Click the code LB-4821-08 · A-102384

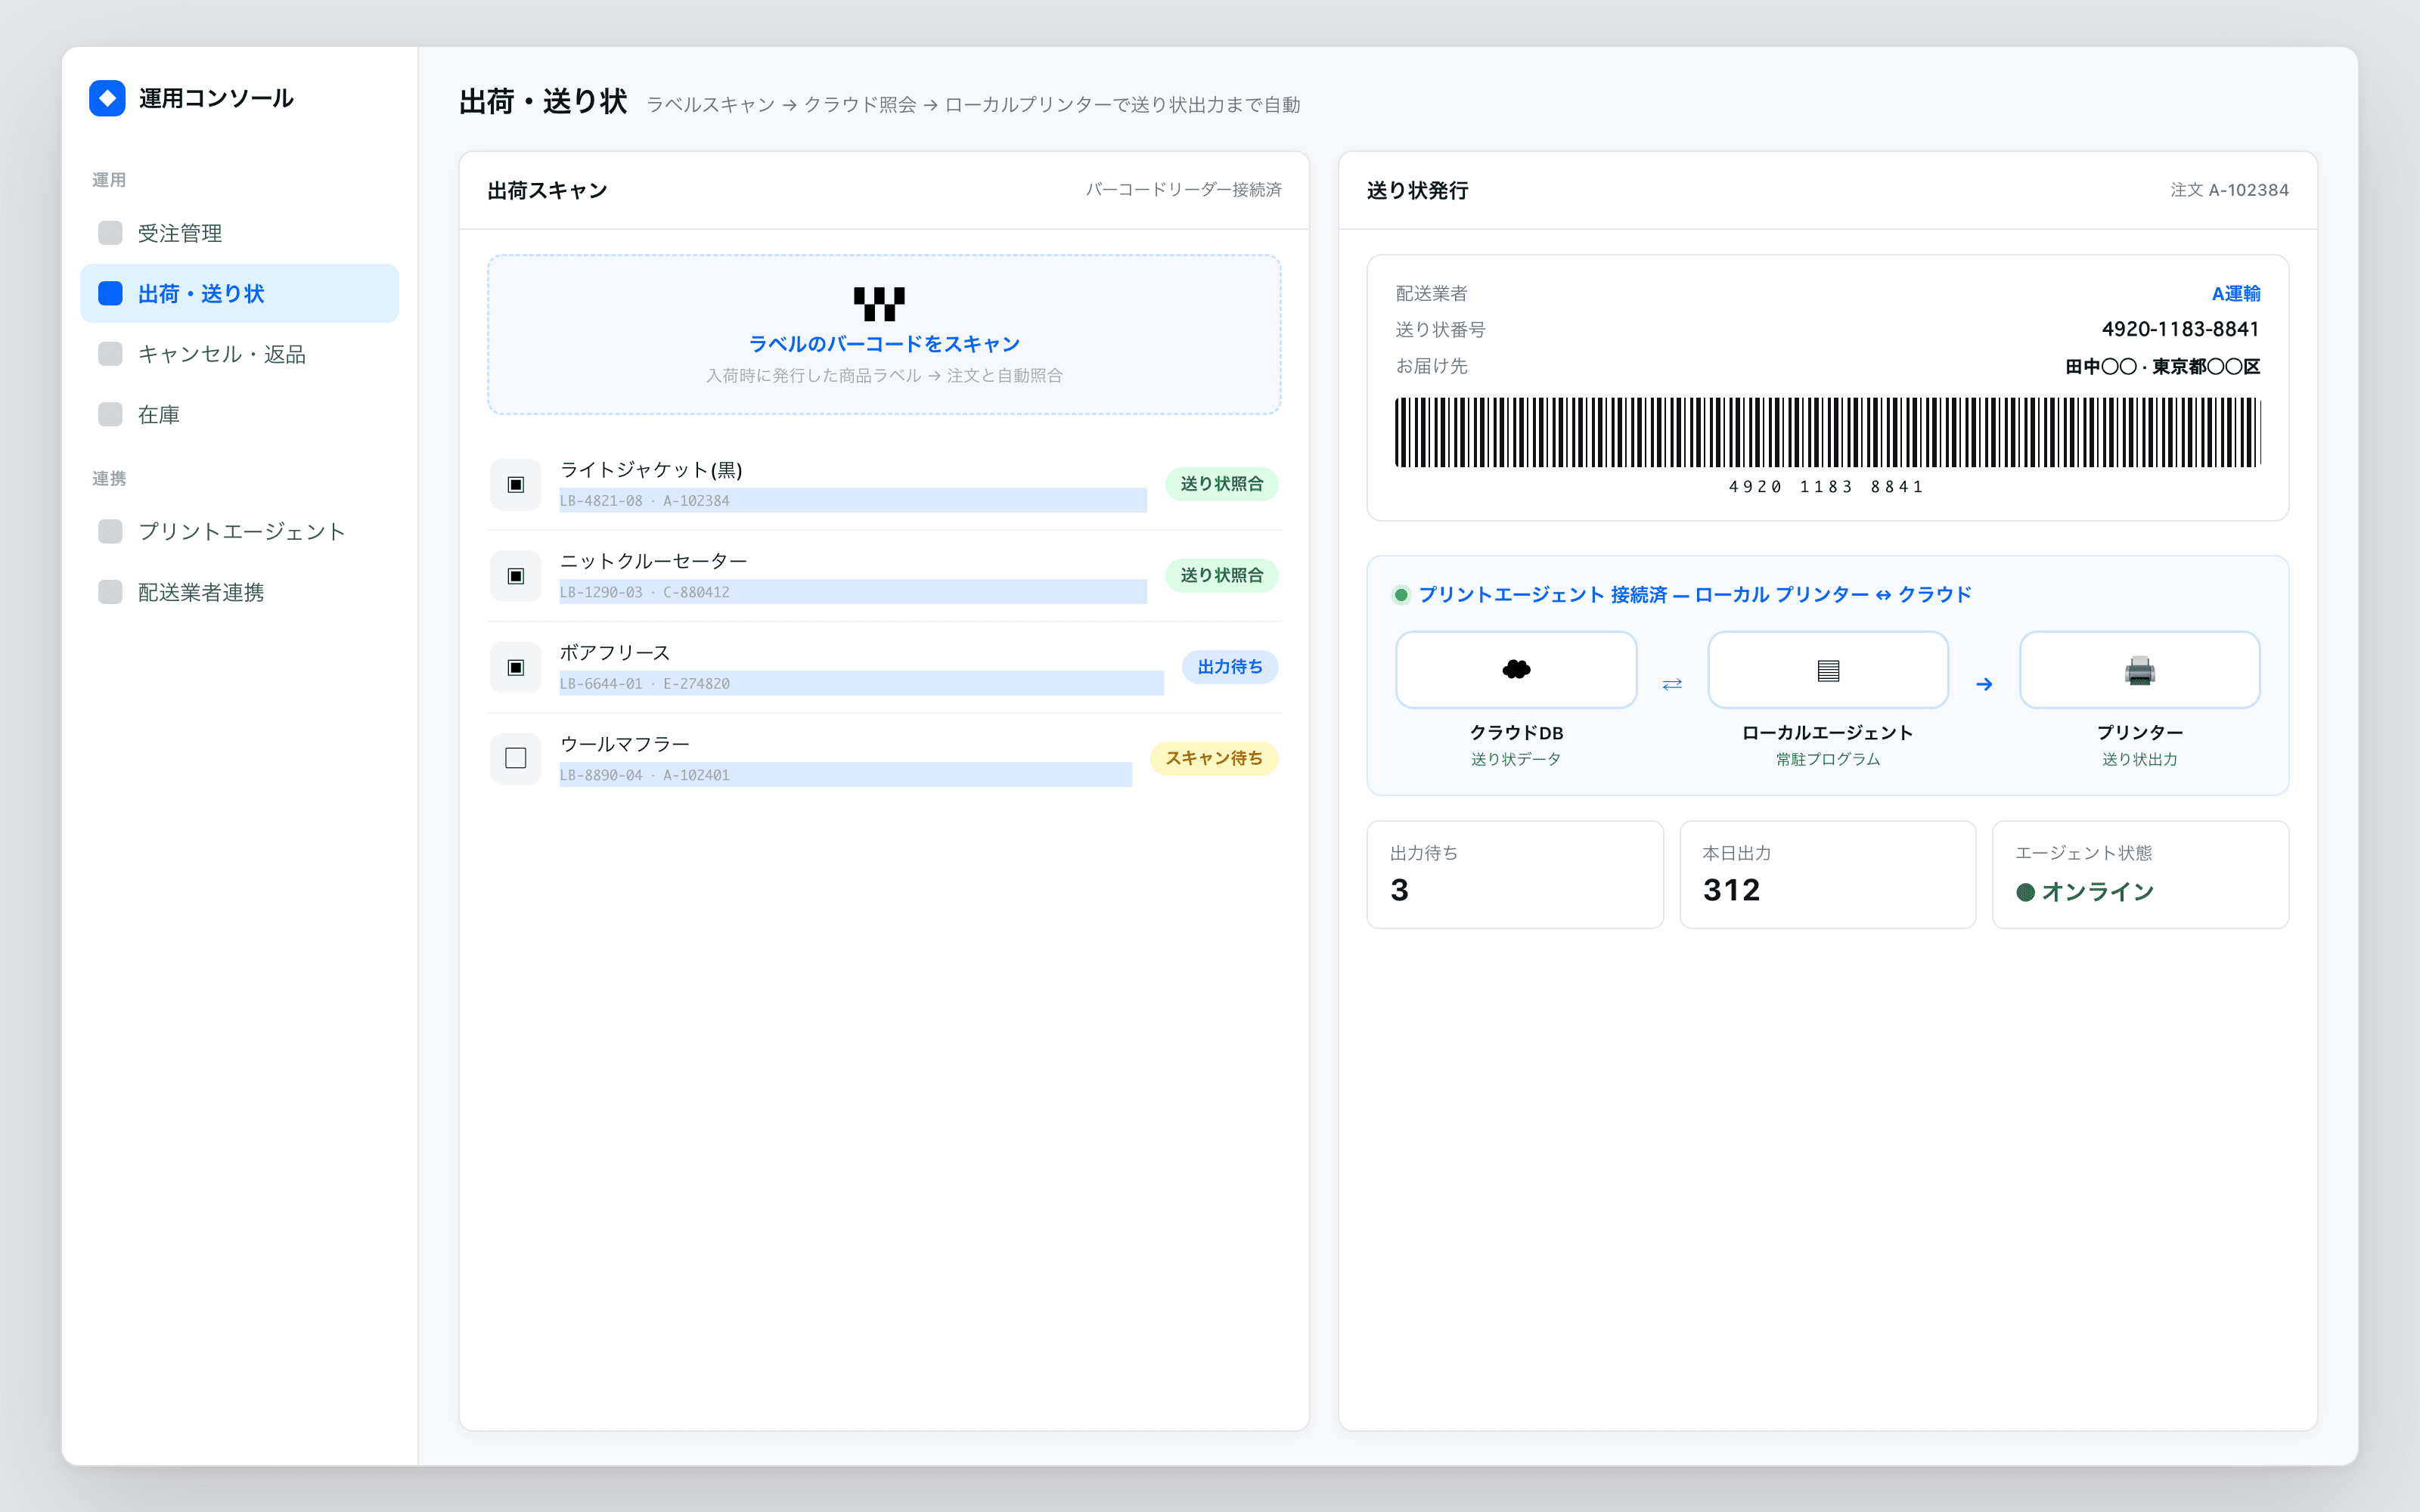[645, 501]
